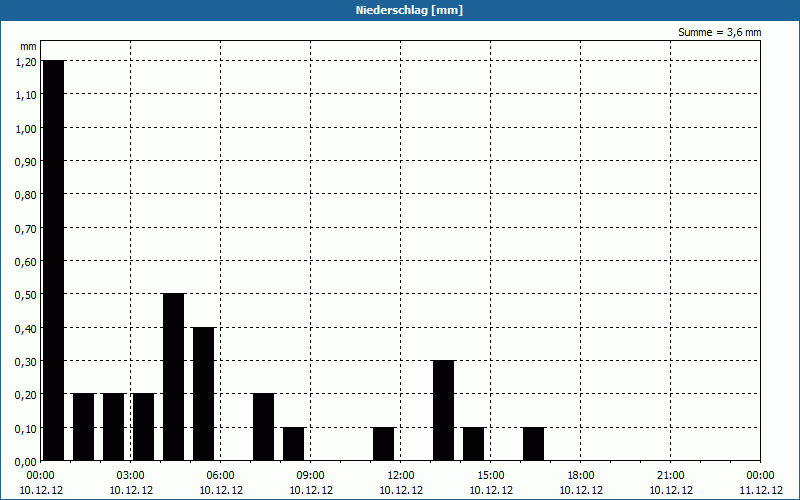
Task: Click the "03:00" time axis label
Action: (x=131, y=476)
